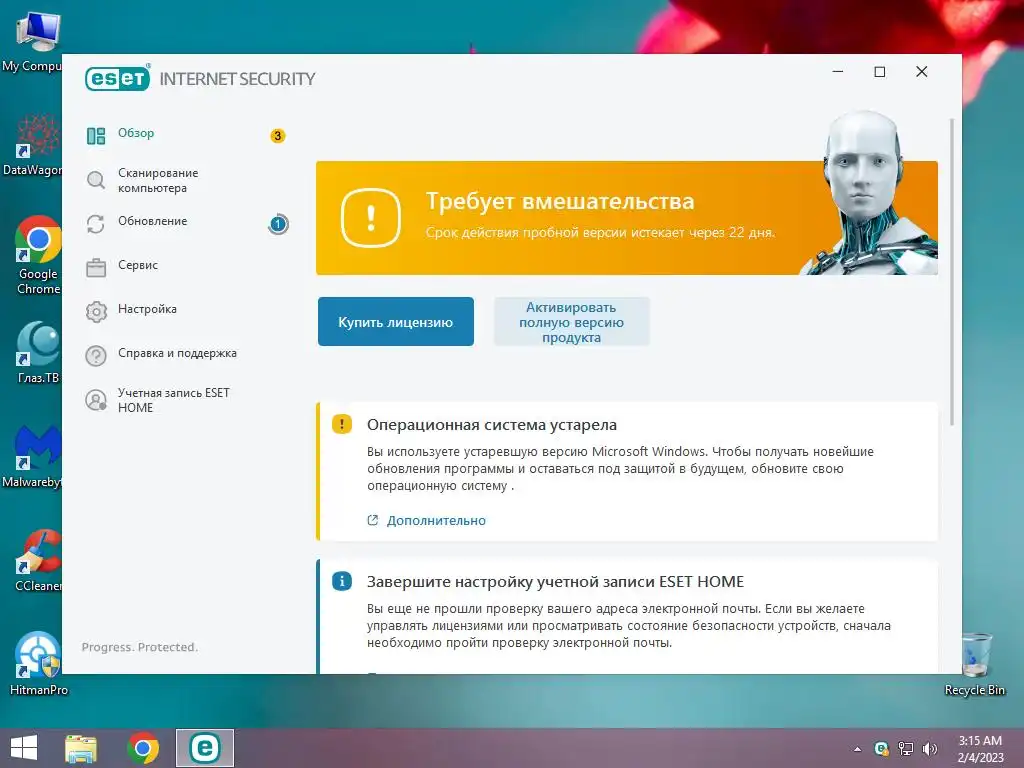The height and width of the screenshot is (768, 1024).
Task: Click the vertical scrollbar in ESET window
Action: click(952, 272)
